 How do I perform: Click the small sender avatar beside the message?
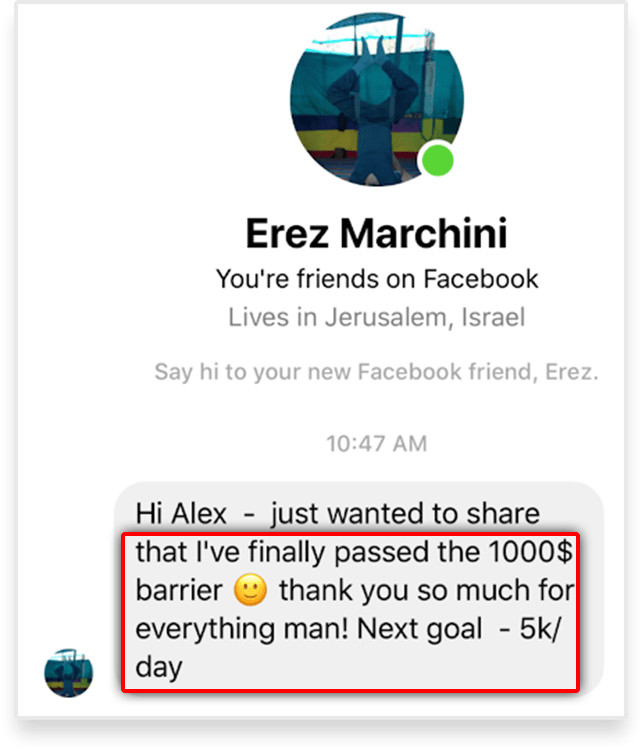coord(68,673)
